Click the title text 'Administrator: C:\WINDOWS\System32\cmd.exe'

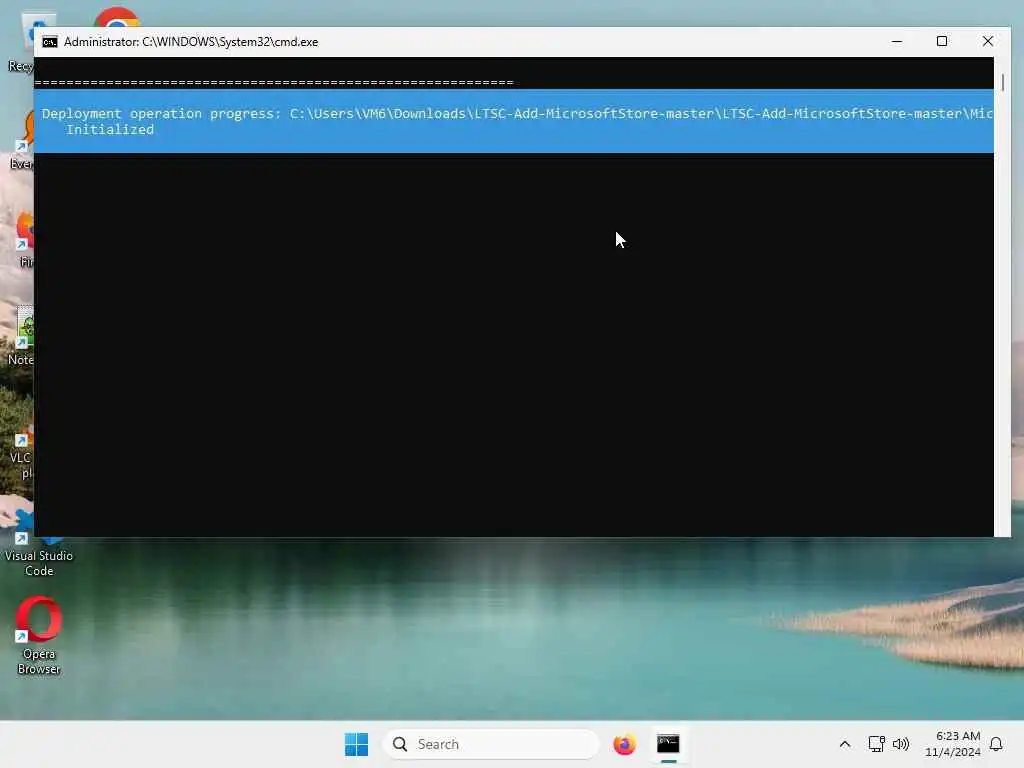coord(191,42)
